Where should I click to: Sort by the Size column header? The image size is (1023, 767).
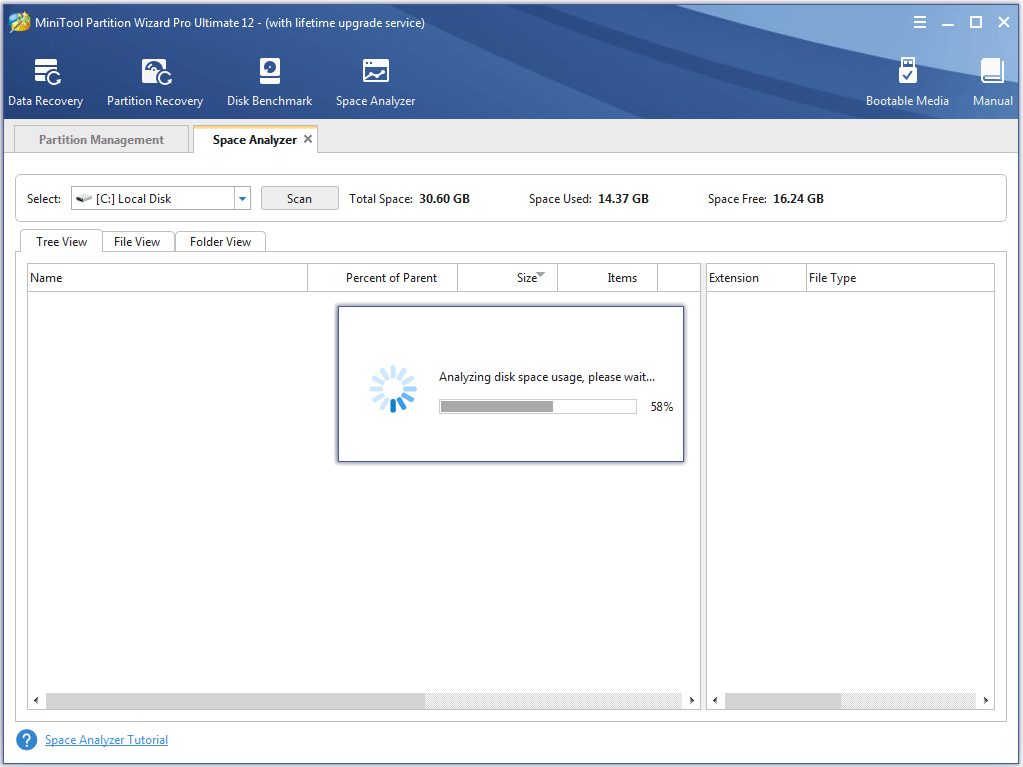tap(508, 278)
